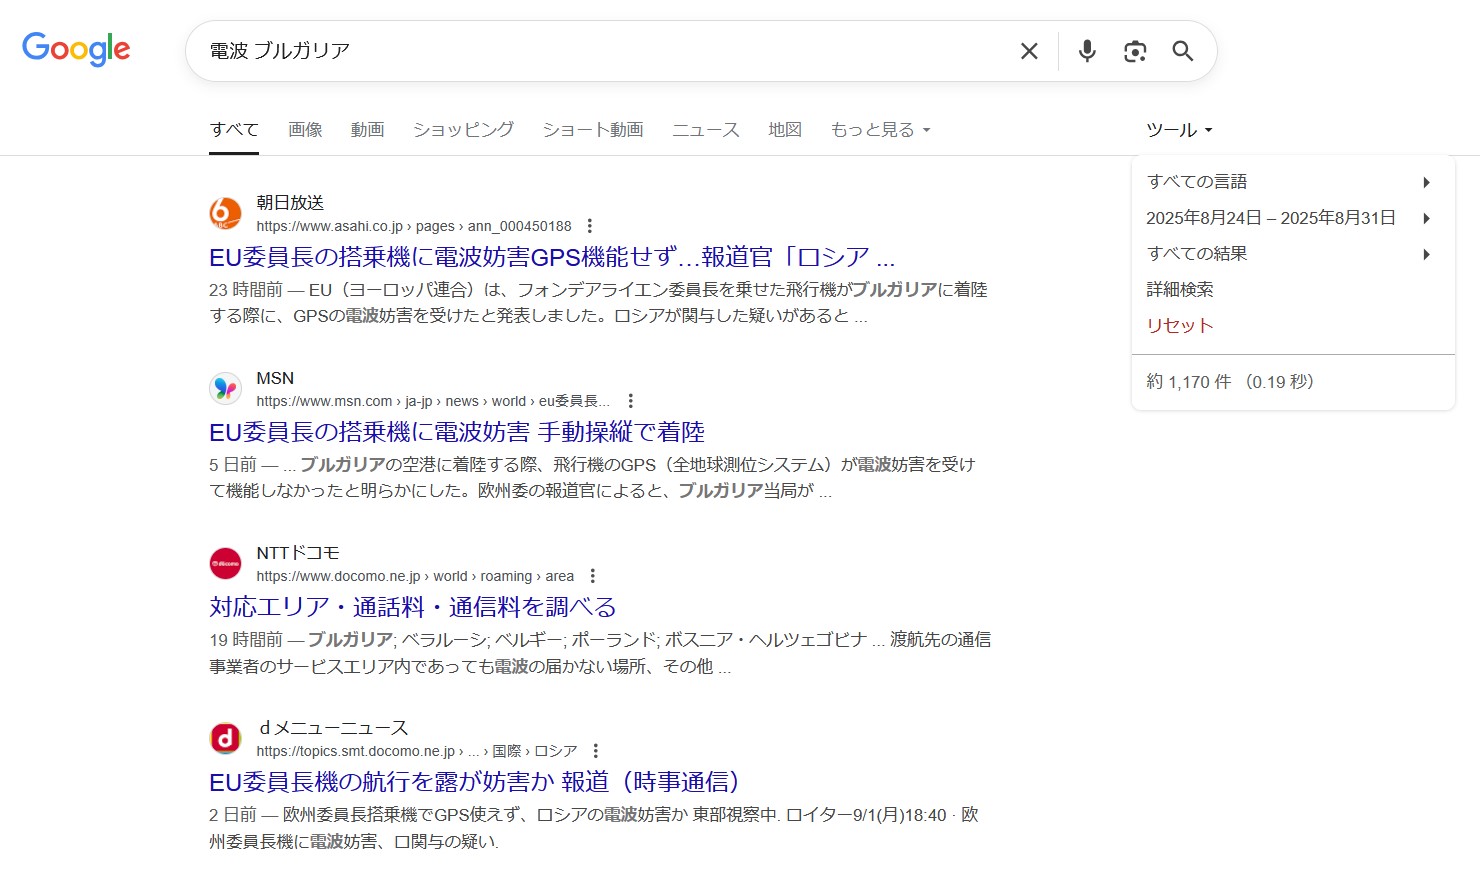This screenshot has width=1480, height=873.
Task: Switch to the 画像 tab
Action: 305,130
